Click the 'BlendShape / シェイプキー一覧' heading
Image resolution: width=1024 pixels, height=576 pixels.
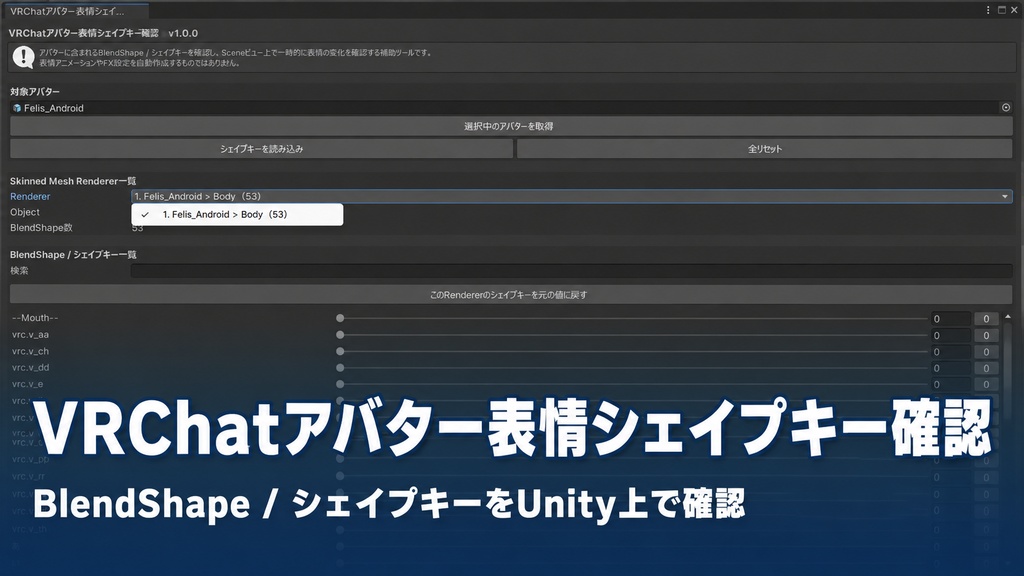(x=73, y=255)
